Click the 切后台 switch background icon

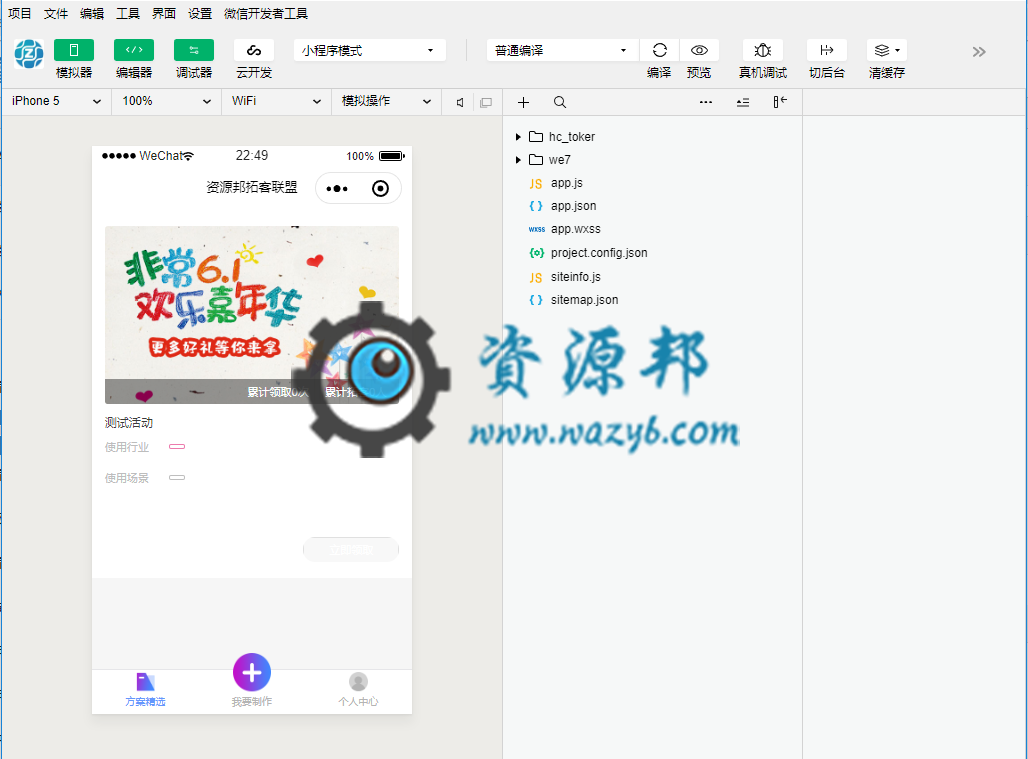(x=827, y=50)
